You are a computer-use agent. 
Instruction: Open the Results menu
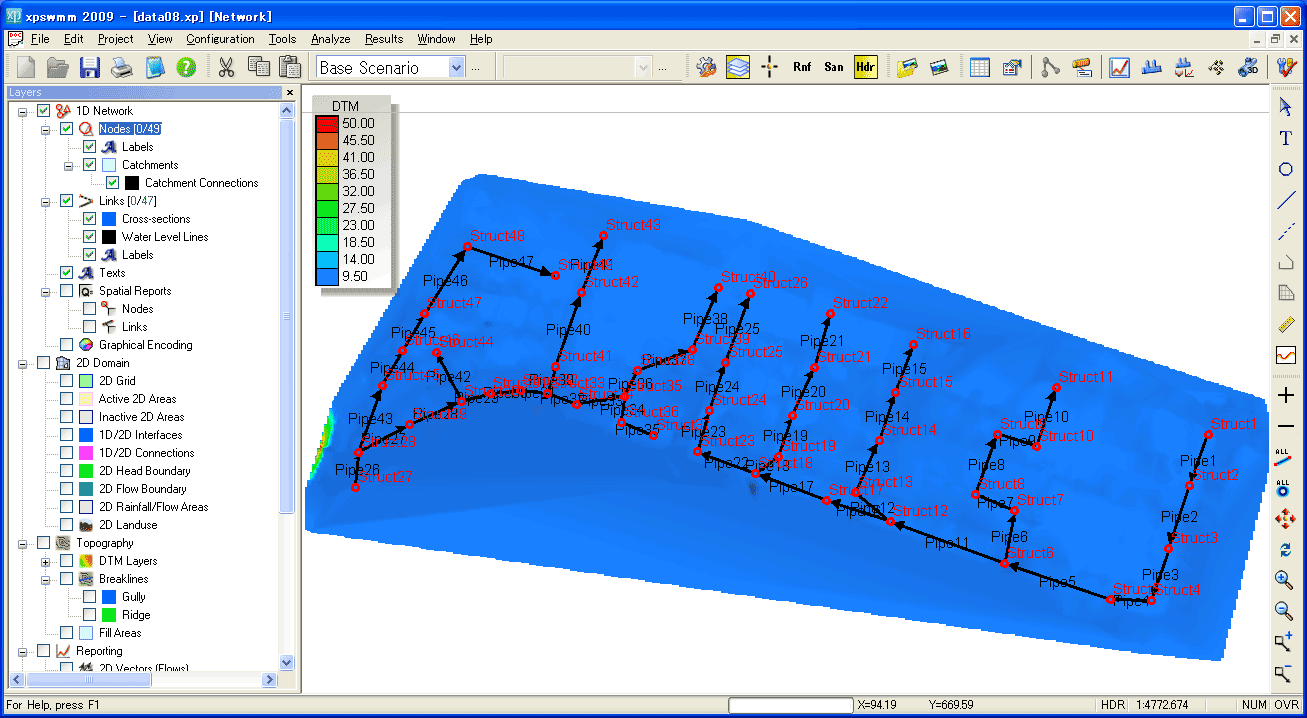[384, 39]
